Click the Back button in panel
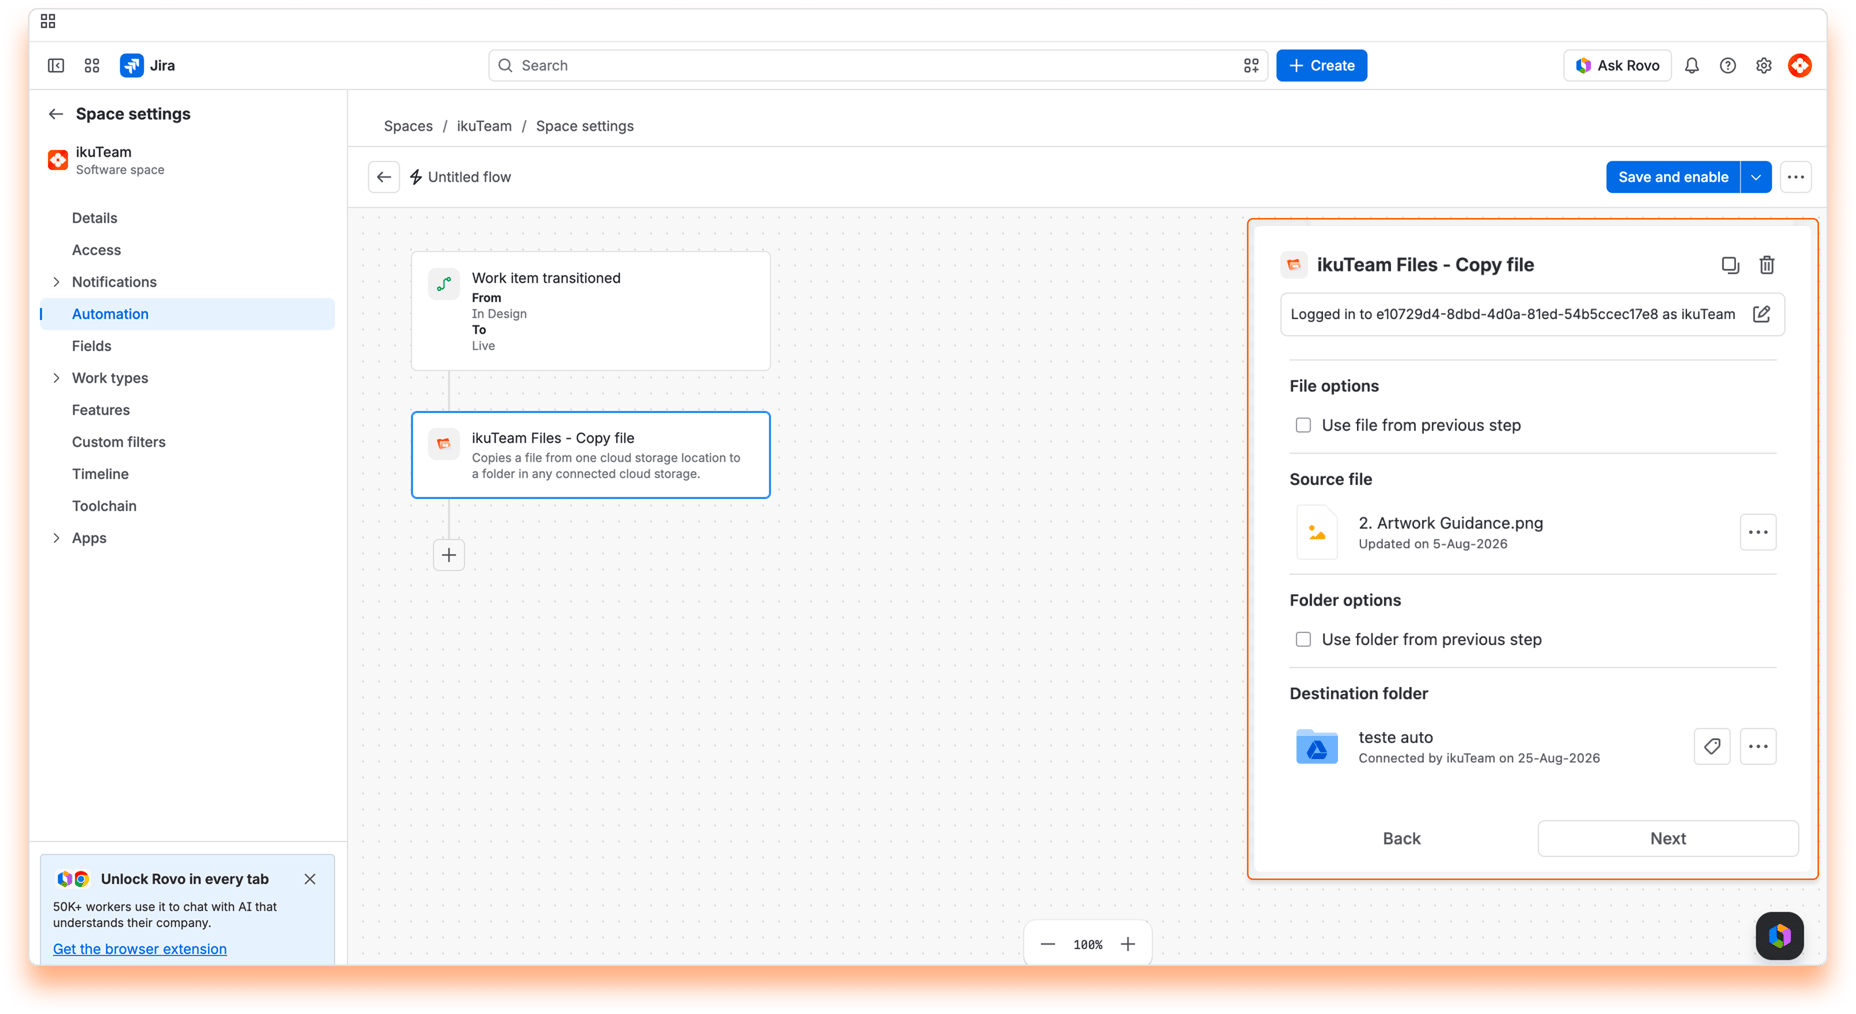Viewport: 1856px width, 1014px height. point(1401,838)
